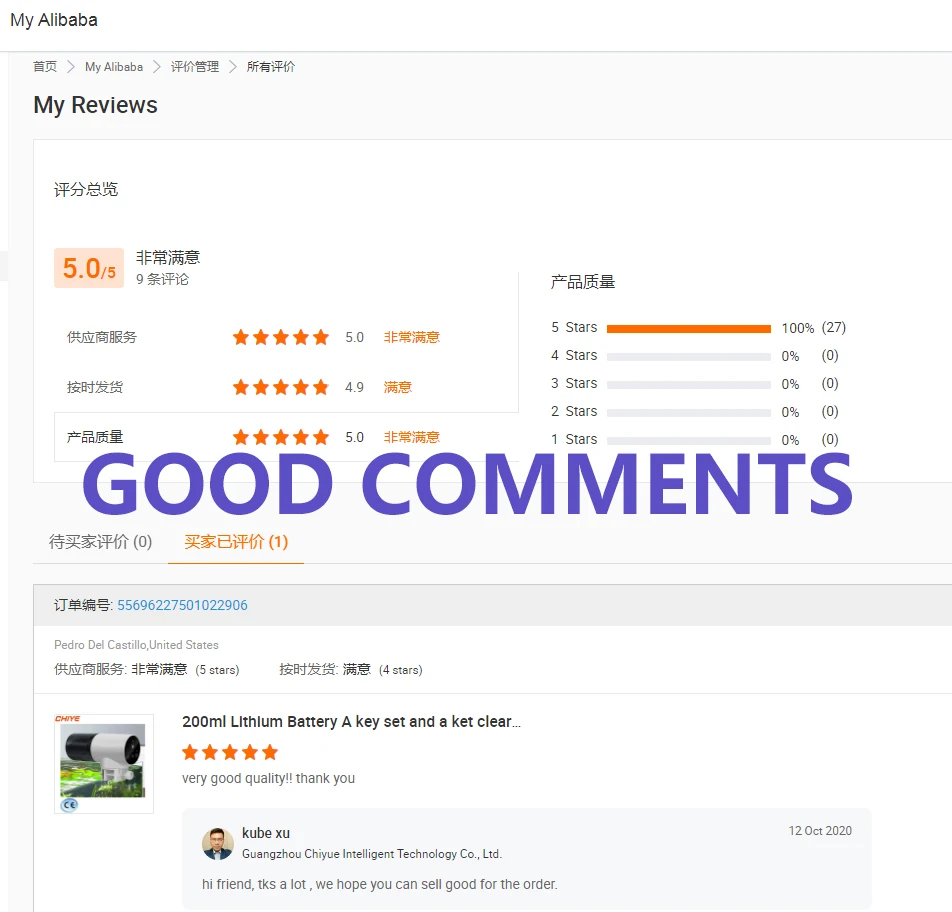
Task: Click the 4 Stars rating bar
Action: point(688,356)
